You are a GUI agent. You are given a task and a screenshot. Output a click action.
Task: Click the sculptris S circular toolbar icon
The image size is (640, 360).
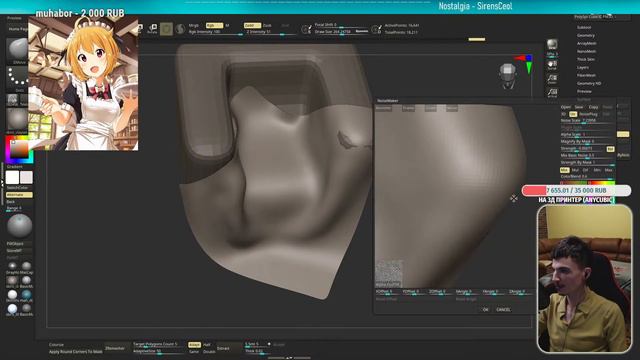pos(180,29)
